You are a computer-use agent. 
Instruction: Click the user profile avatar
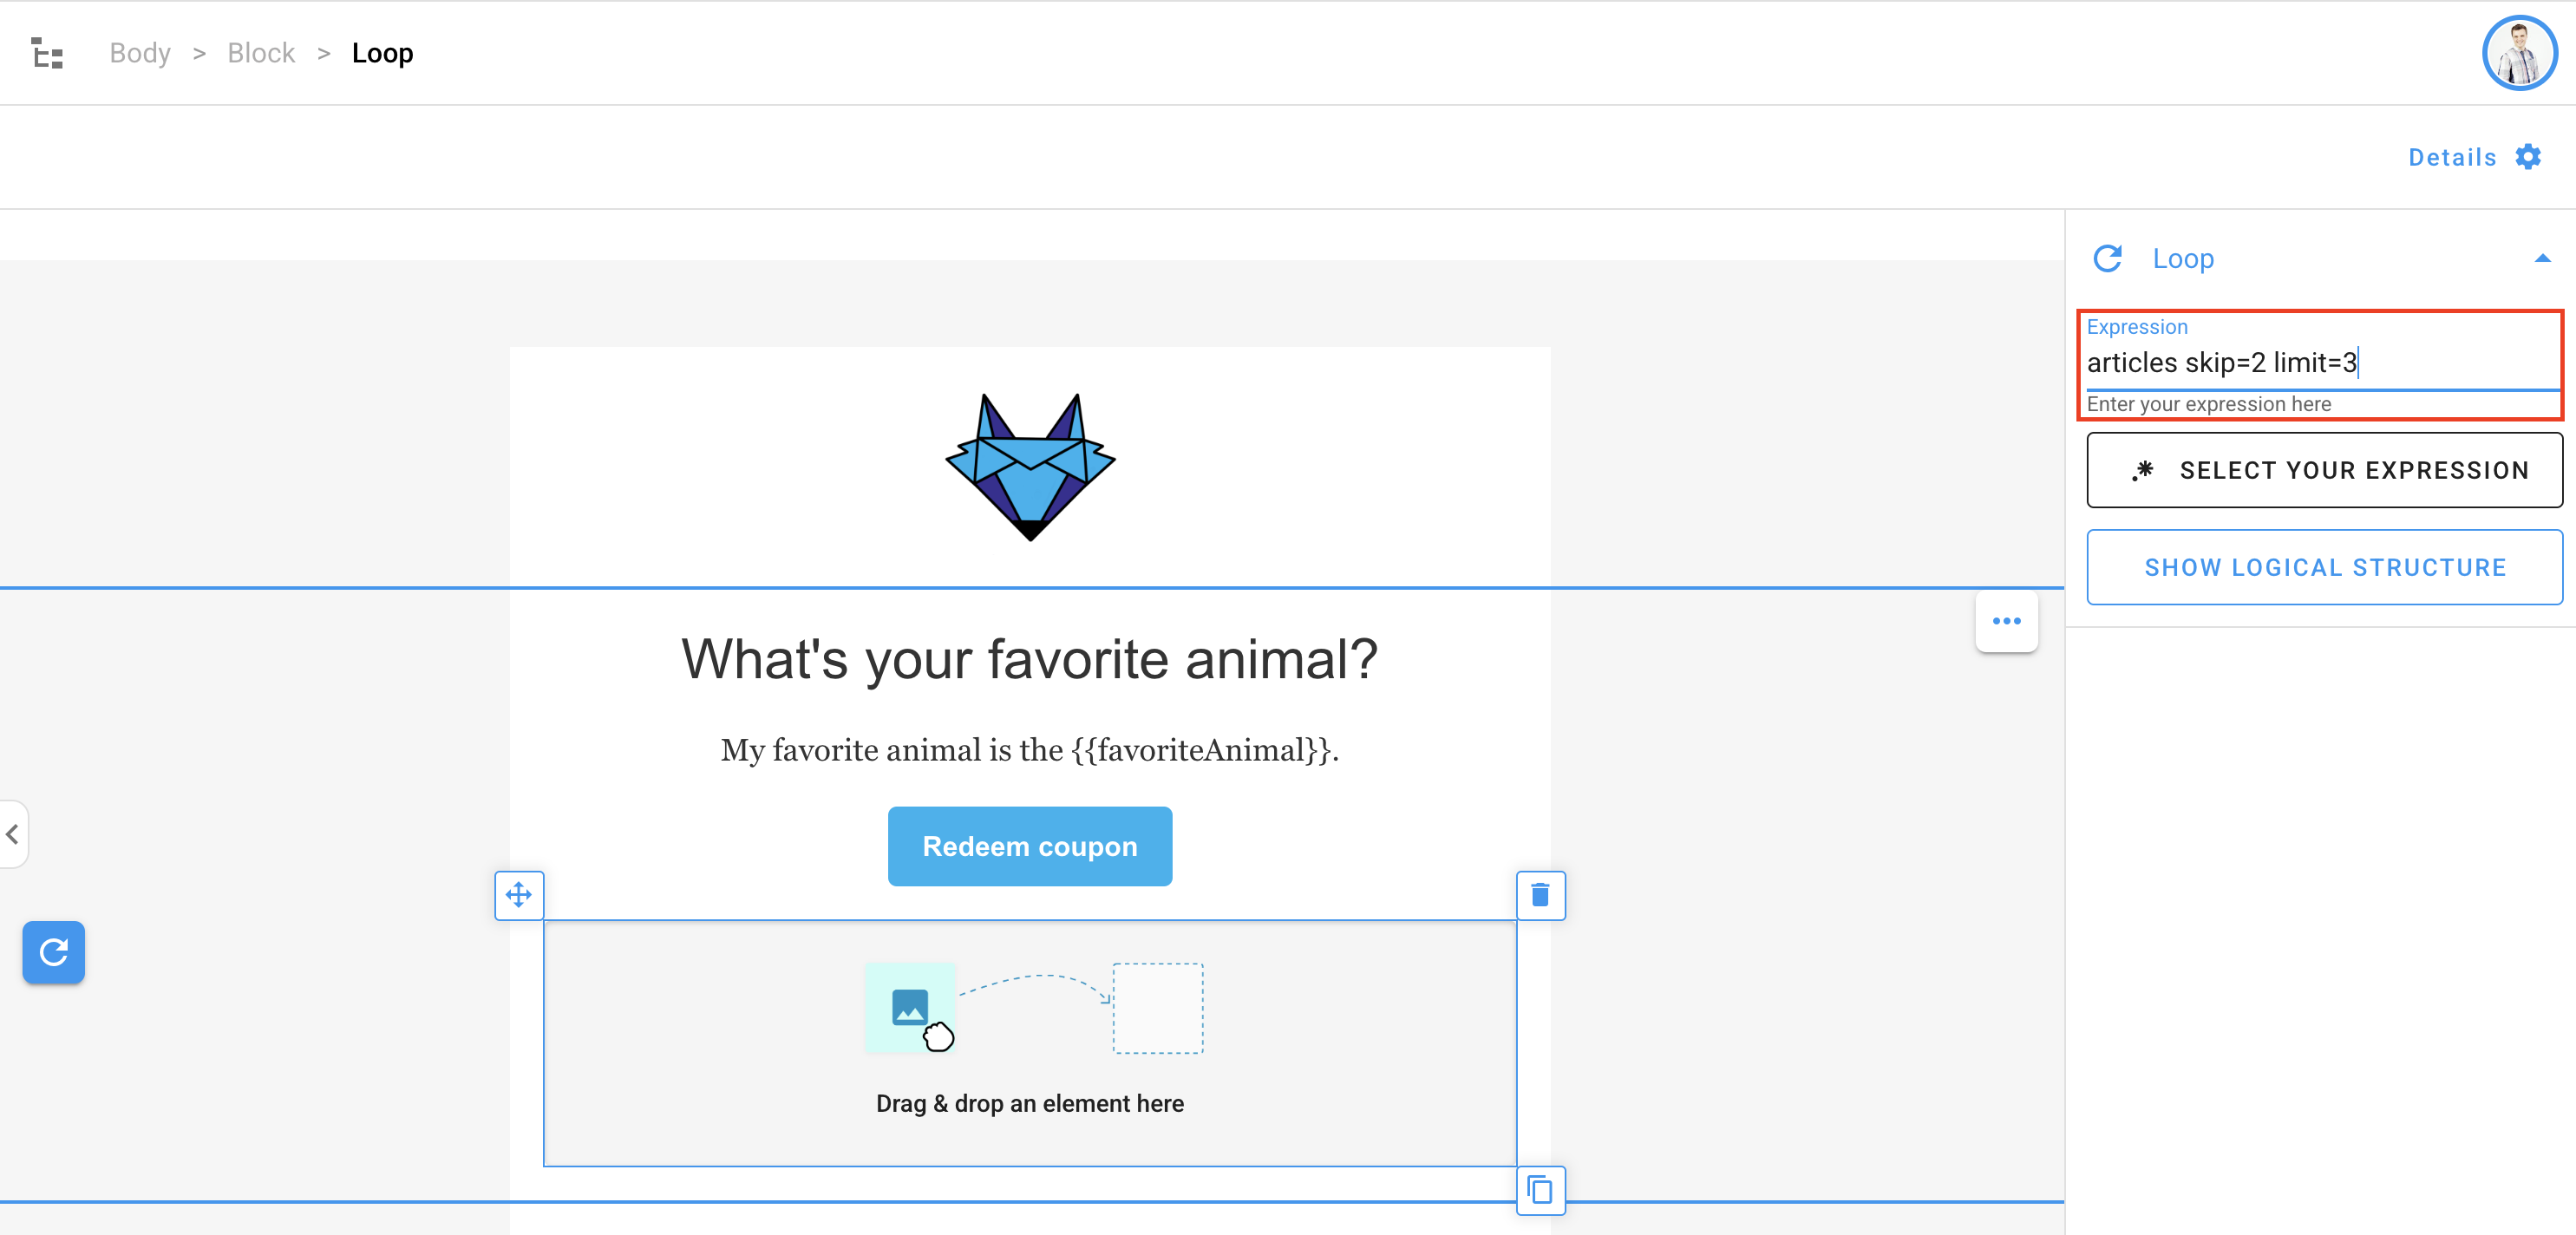pyautogui.click(x=2519, y=53)
